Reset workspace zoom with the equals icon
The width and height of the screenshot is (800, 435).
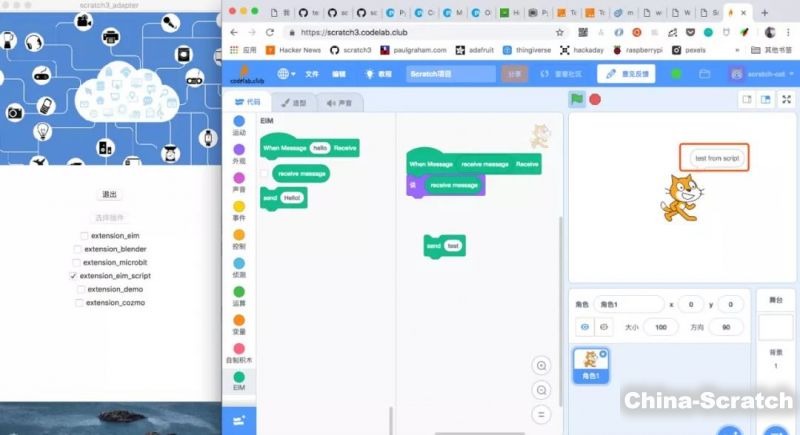541,413
